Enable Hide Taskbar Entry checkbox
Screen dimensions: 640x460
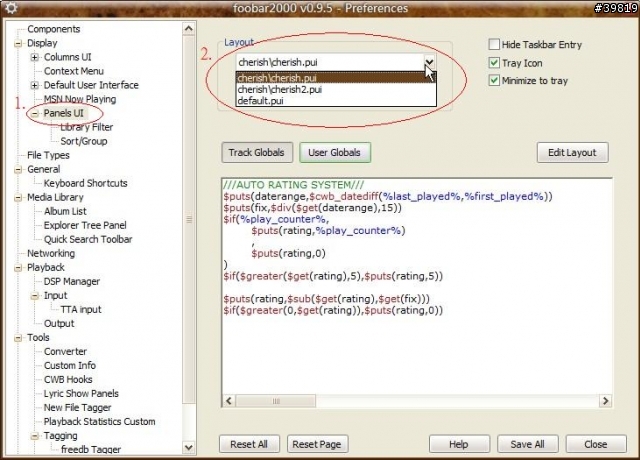[x=494, y=44]
